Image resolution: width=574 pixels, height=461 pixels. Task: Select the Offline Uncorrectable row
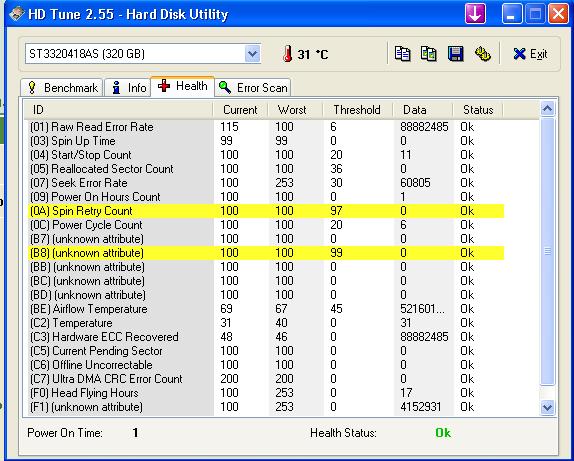pyautogui.click(x=266, y=365)
